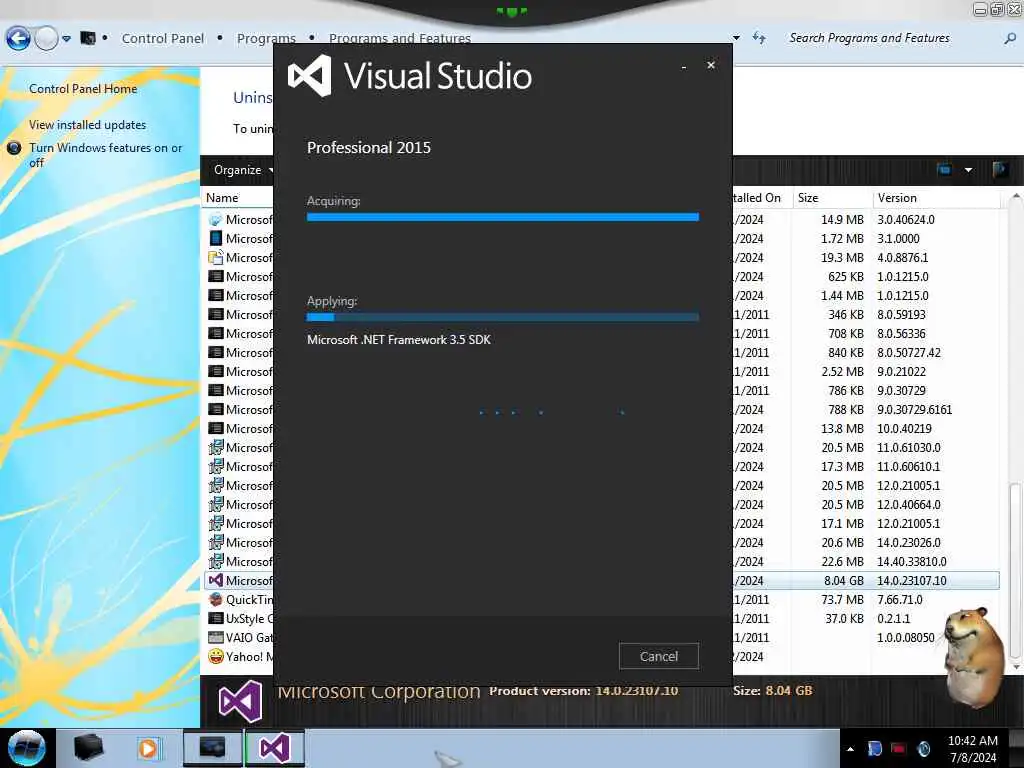
Task: Select the program with version 4.0.8876.1
Action: [x=601, y=257]
